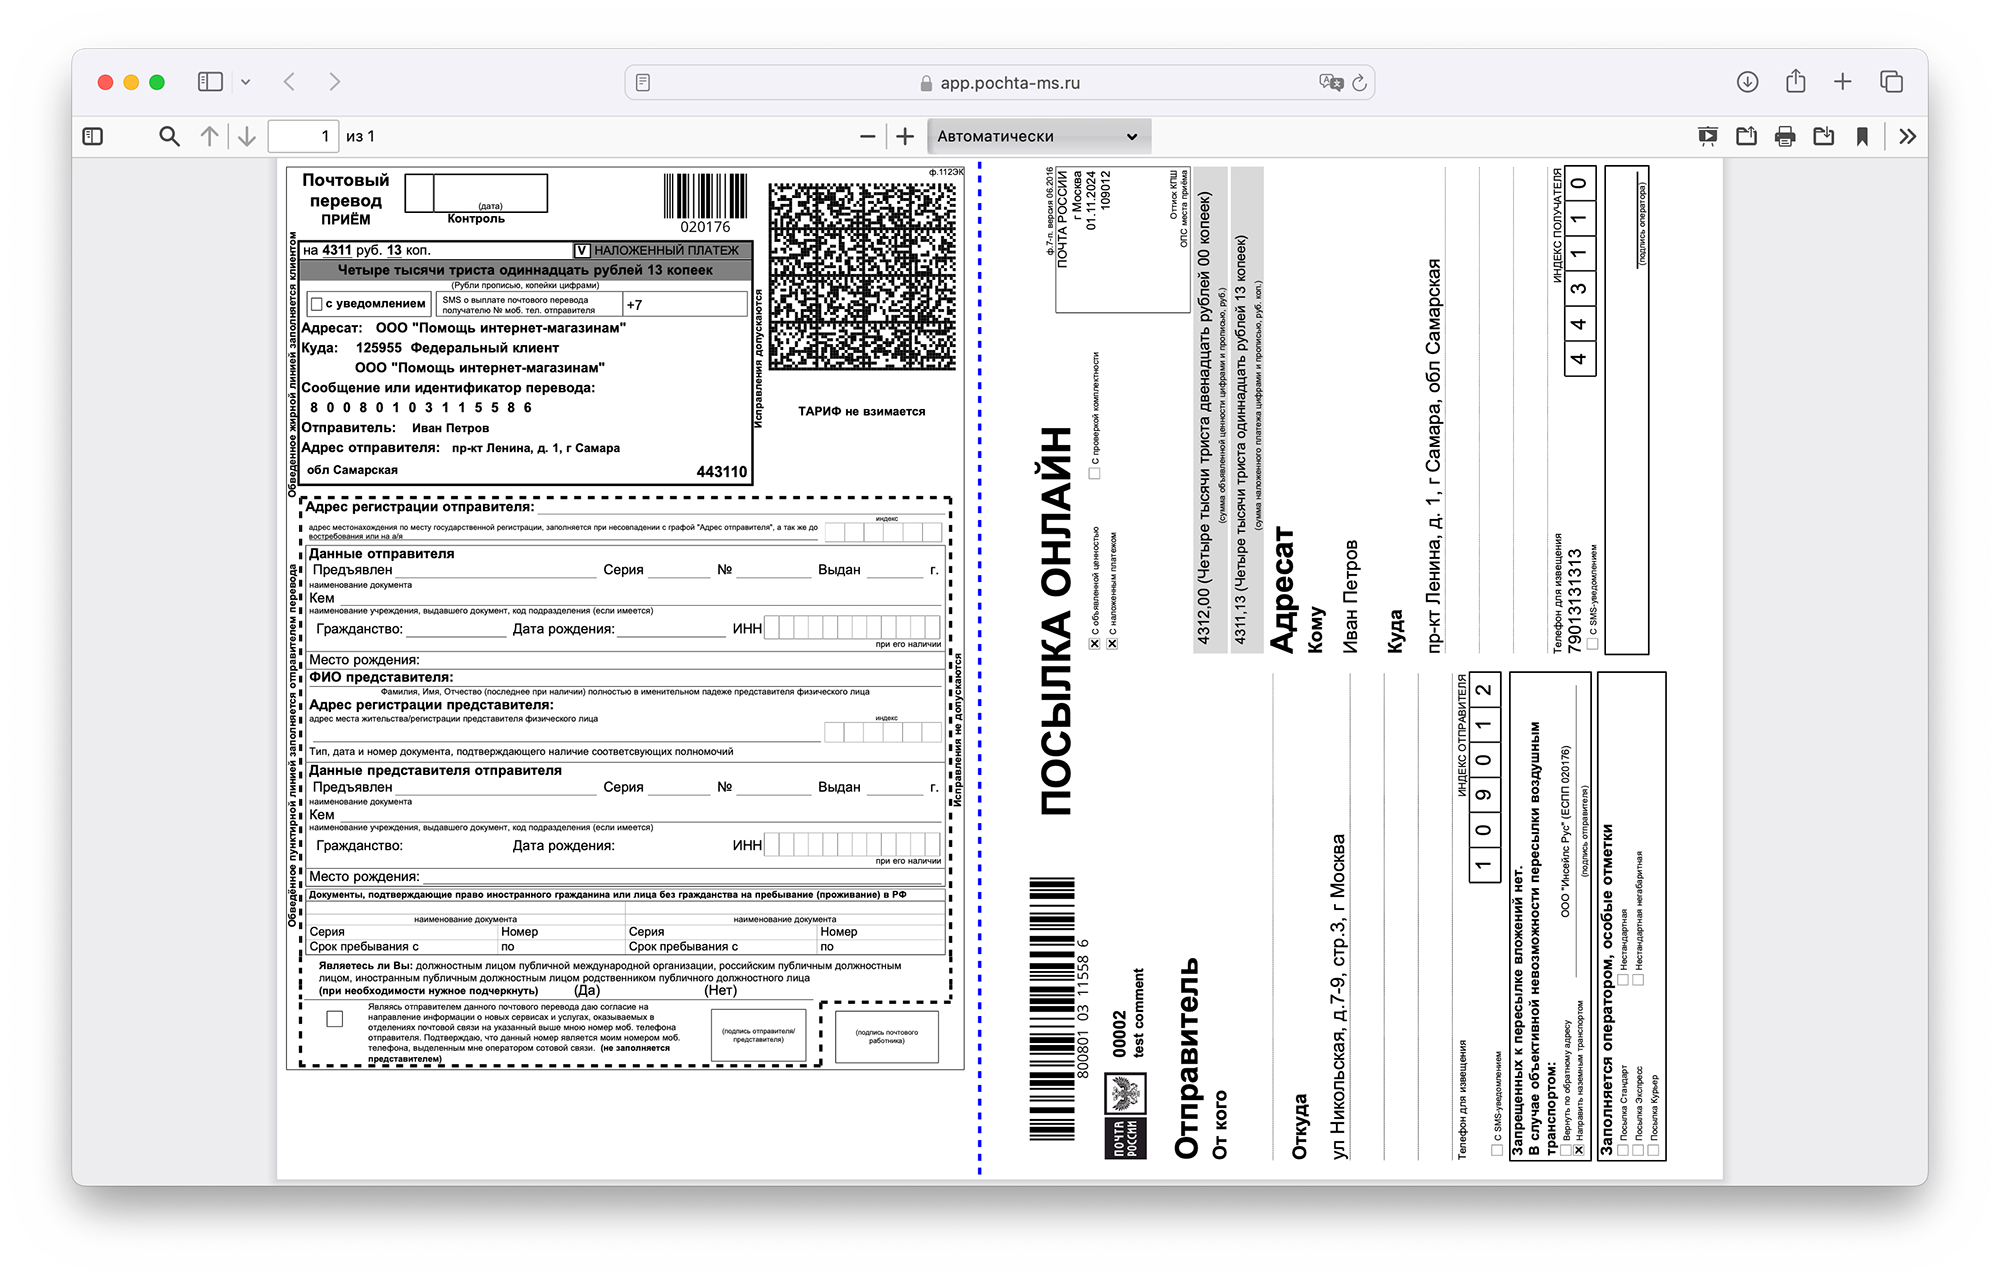Expand more tools with double-chevron

coord(1907,136)
